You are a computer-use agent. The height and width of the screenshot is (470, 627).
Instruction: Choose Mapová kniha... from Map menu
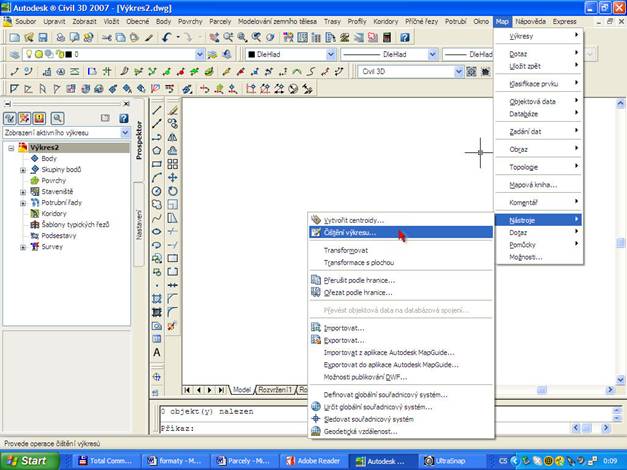coord(539,185)
